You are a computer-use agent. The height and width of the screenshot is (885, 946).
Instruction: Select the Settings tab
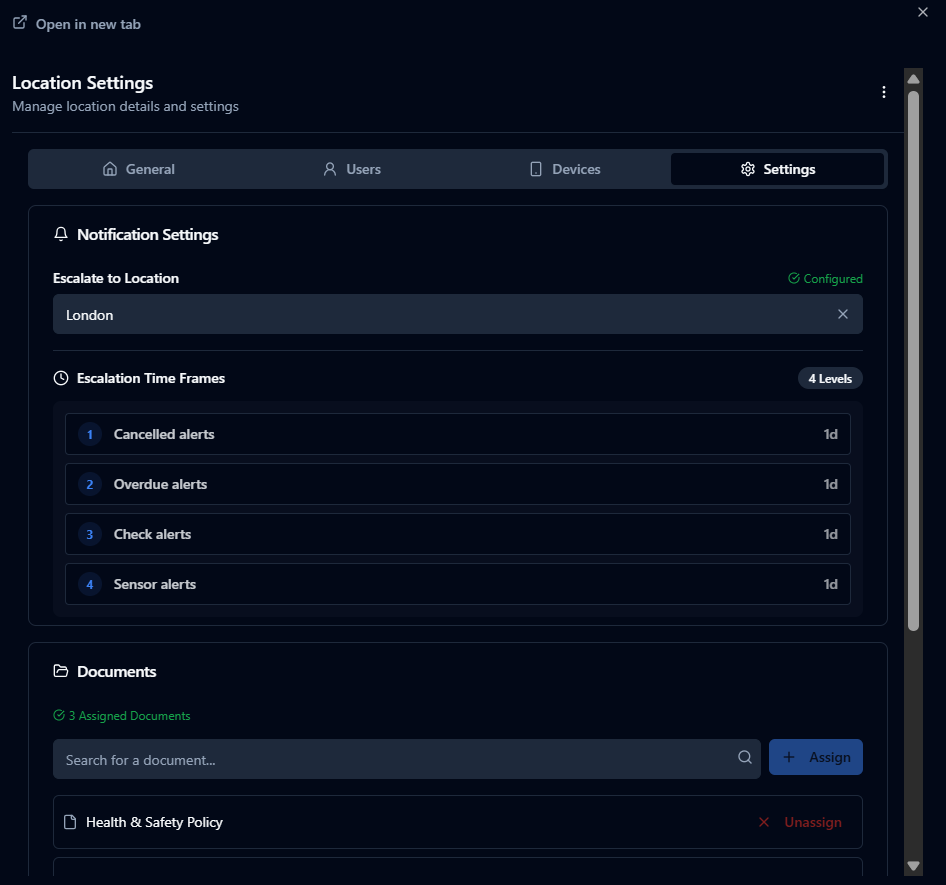[x=777, y=169]
